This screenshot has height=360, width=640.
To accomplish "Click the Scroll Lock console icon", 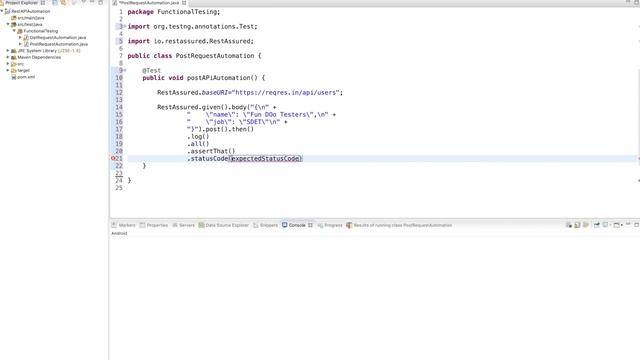I will tap(577, 225).
